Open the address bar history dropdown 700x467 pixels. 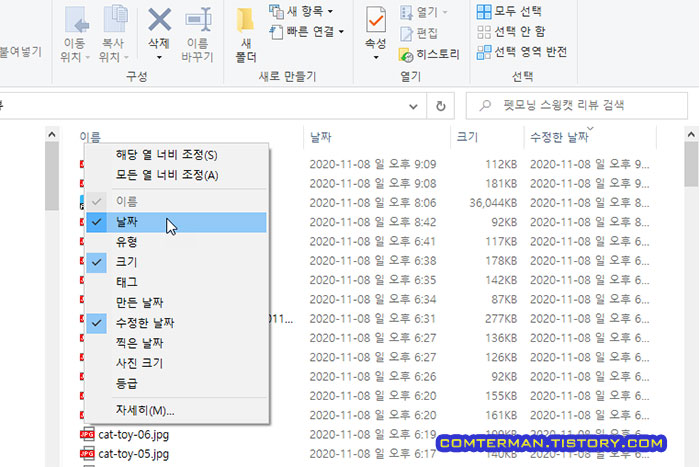pyautogui.click(x=413, y=106)
